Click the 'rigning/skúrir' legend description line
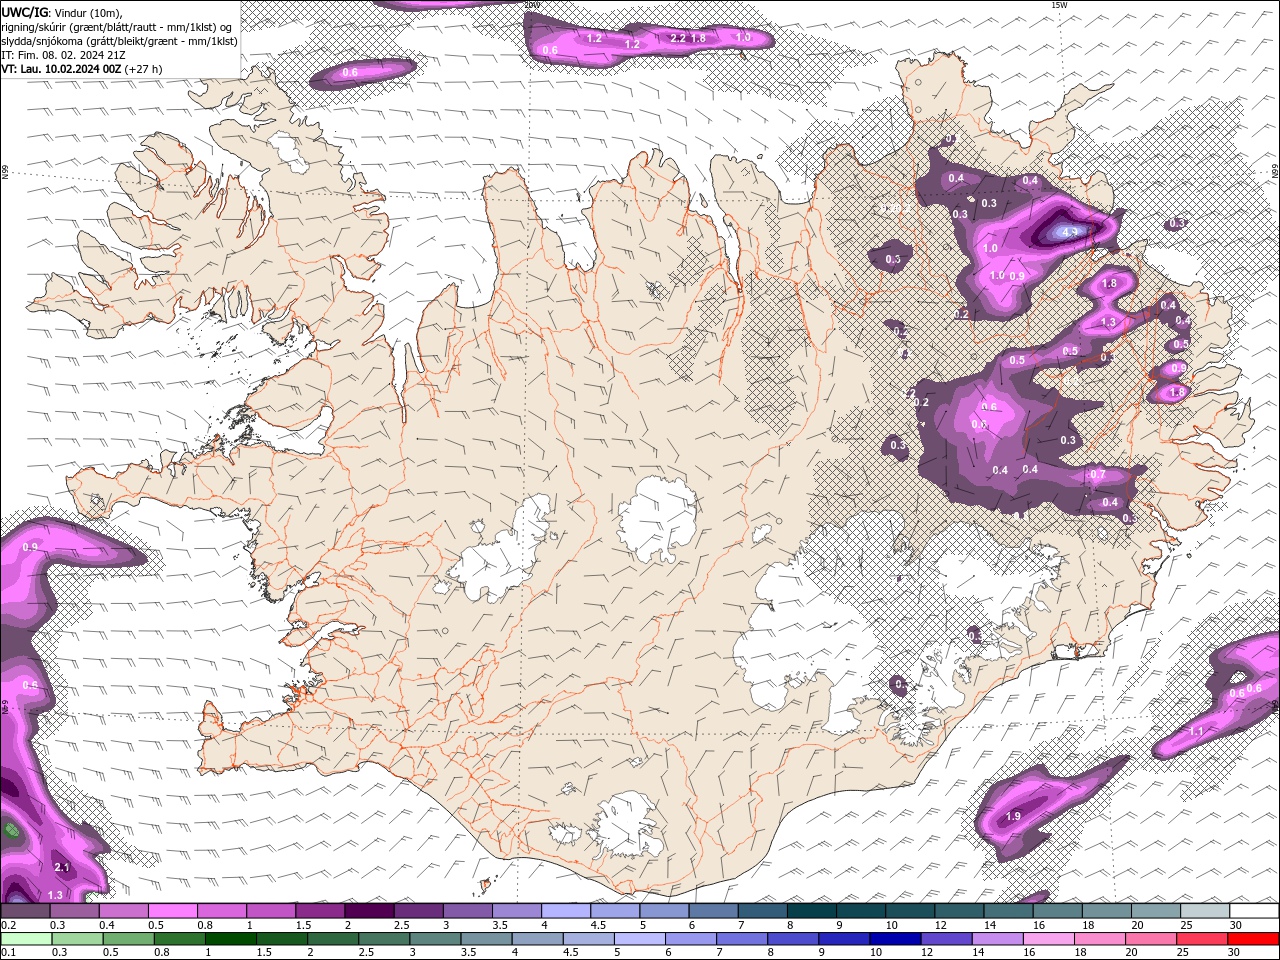This screenshot has width=1280, height=960. (x=117, y=27)
